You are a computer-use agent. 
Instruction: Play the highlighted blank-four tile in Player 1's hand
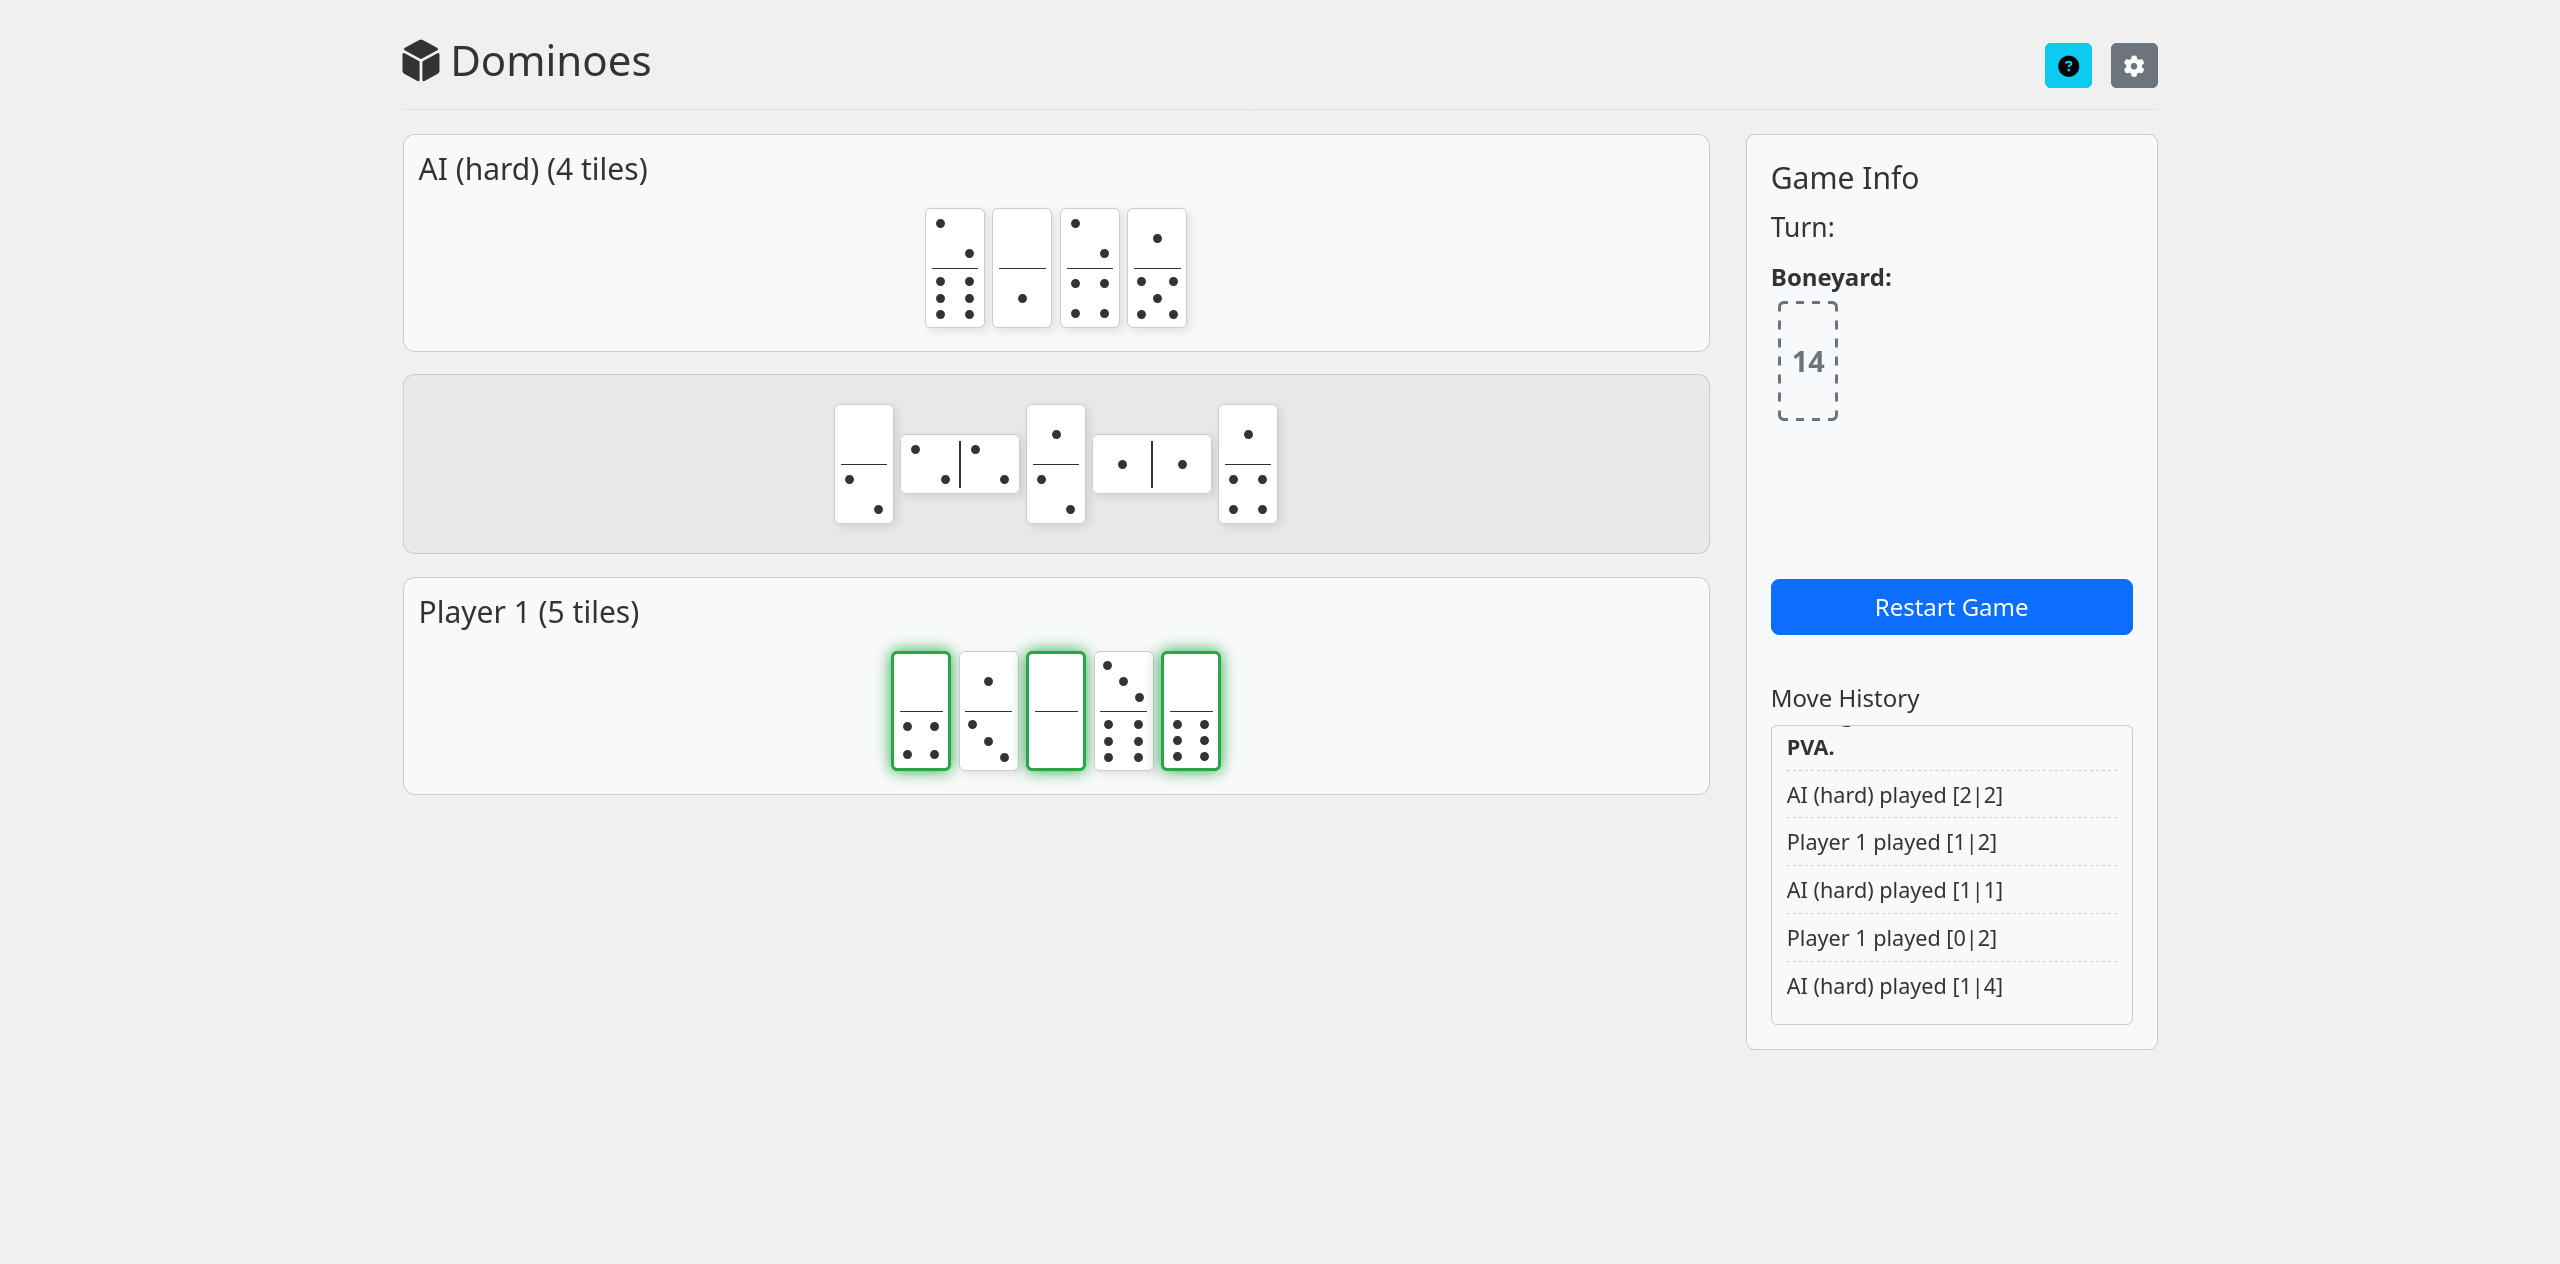coord(920,711)
